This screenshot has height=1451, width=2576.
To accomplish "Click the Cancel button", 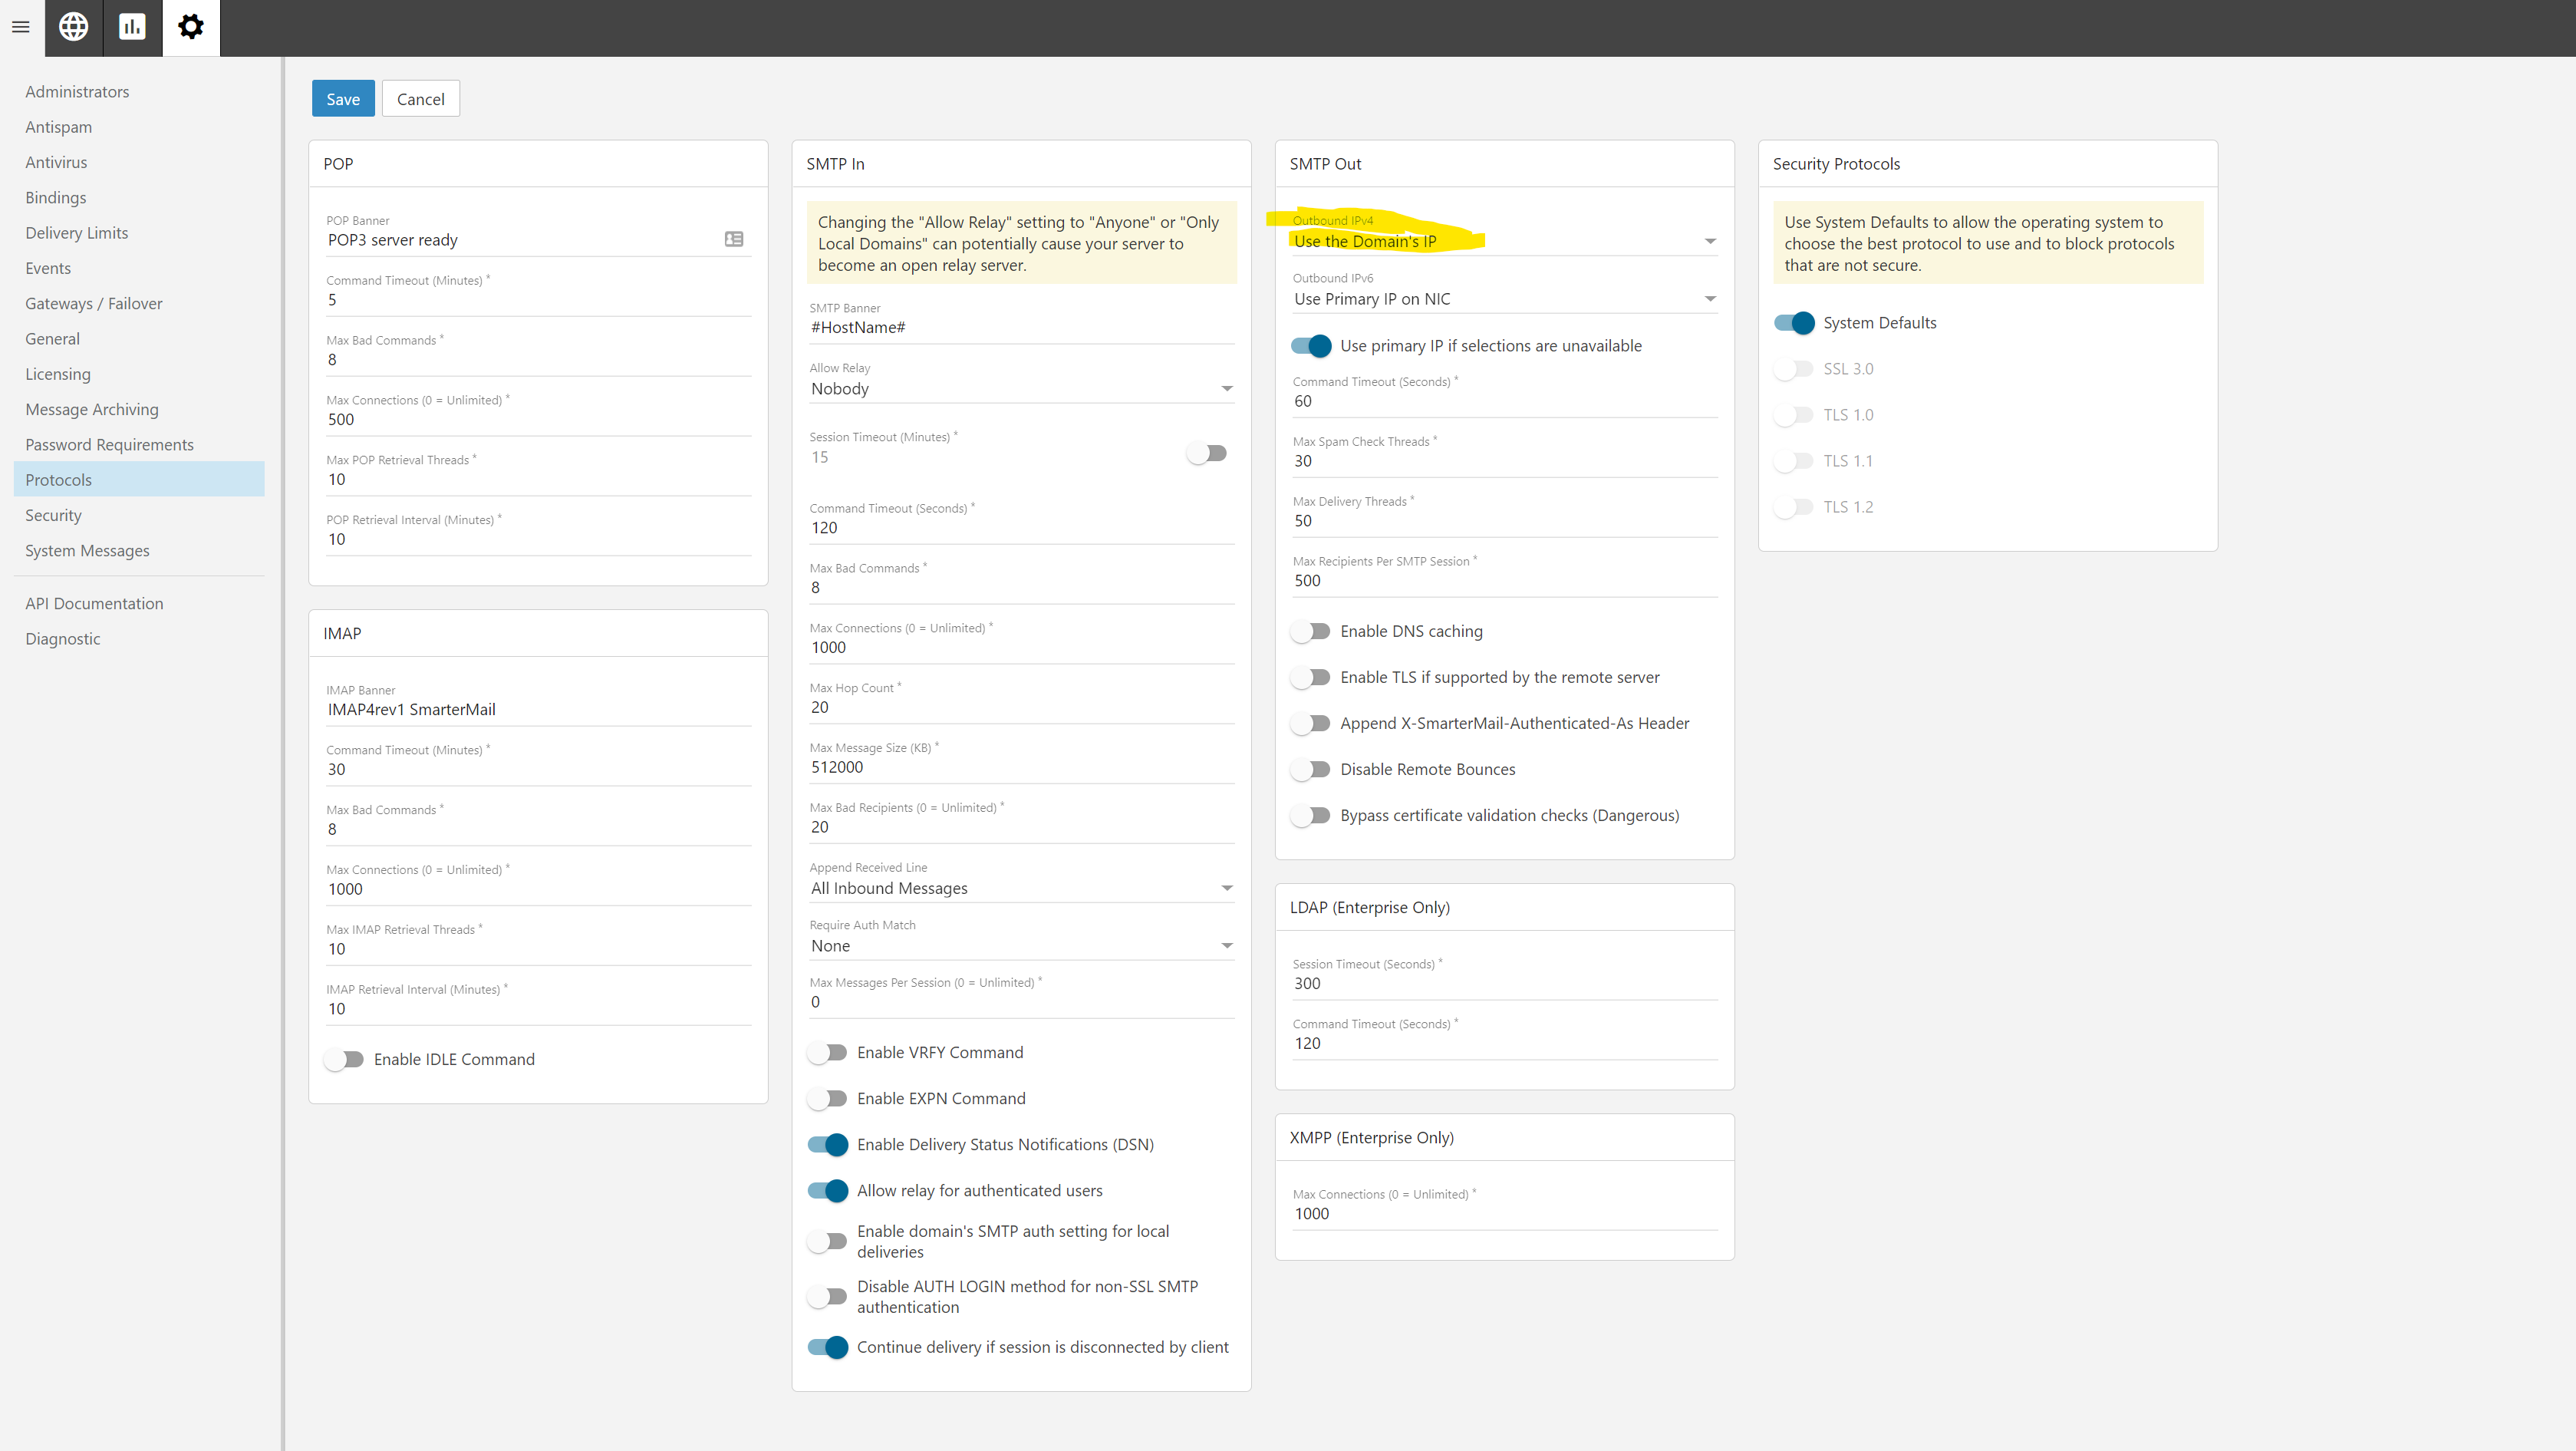I will point(420,99).
